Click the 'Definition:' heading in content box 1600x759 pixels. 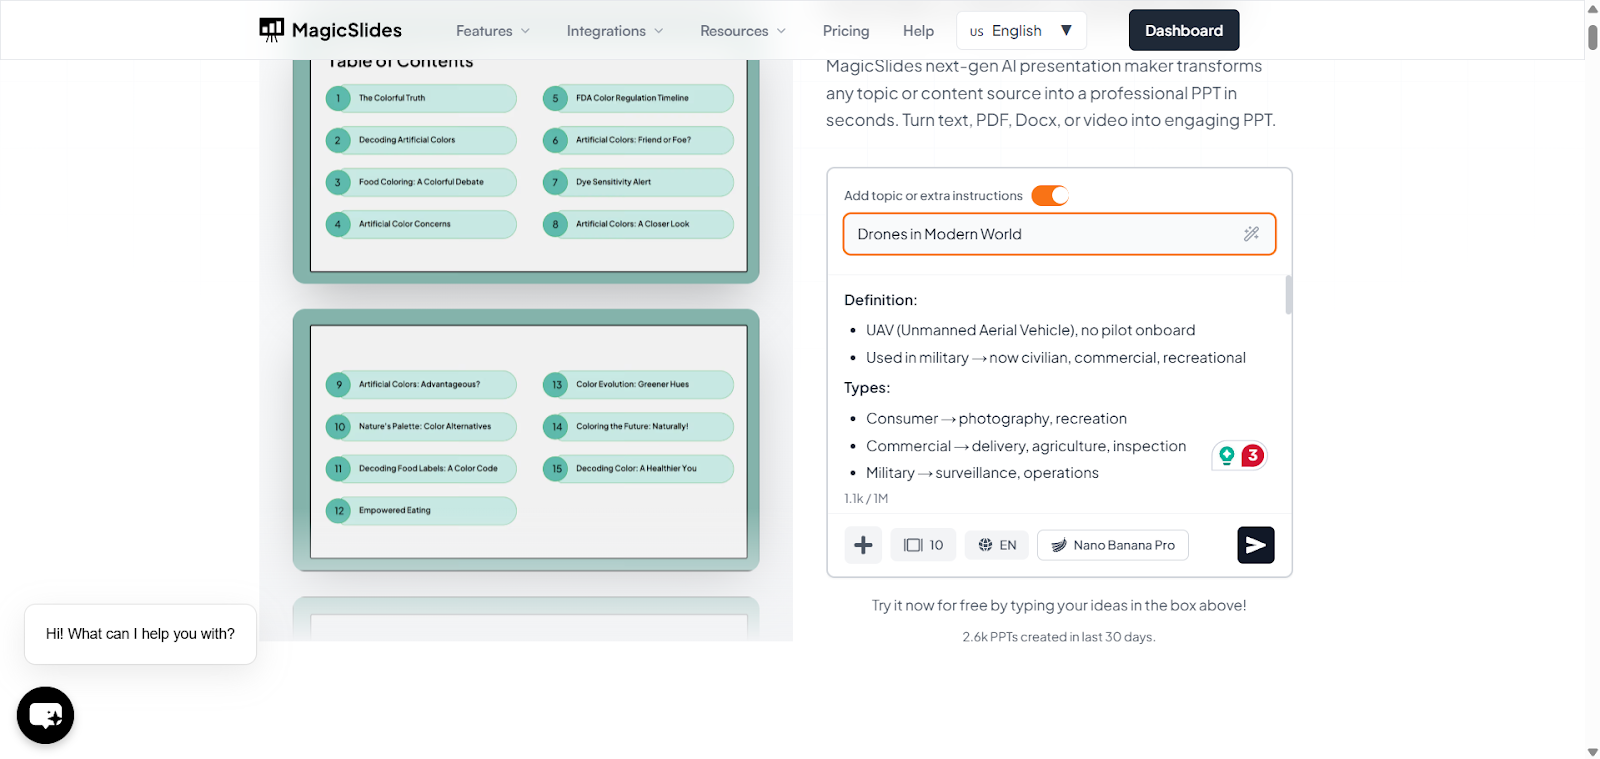880,300
